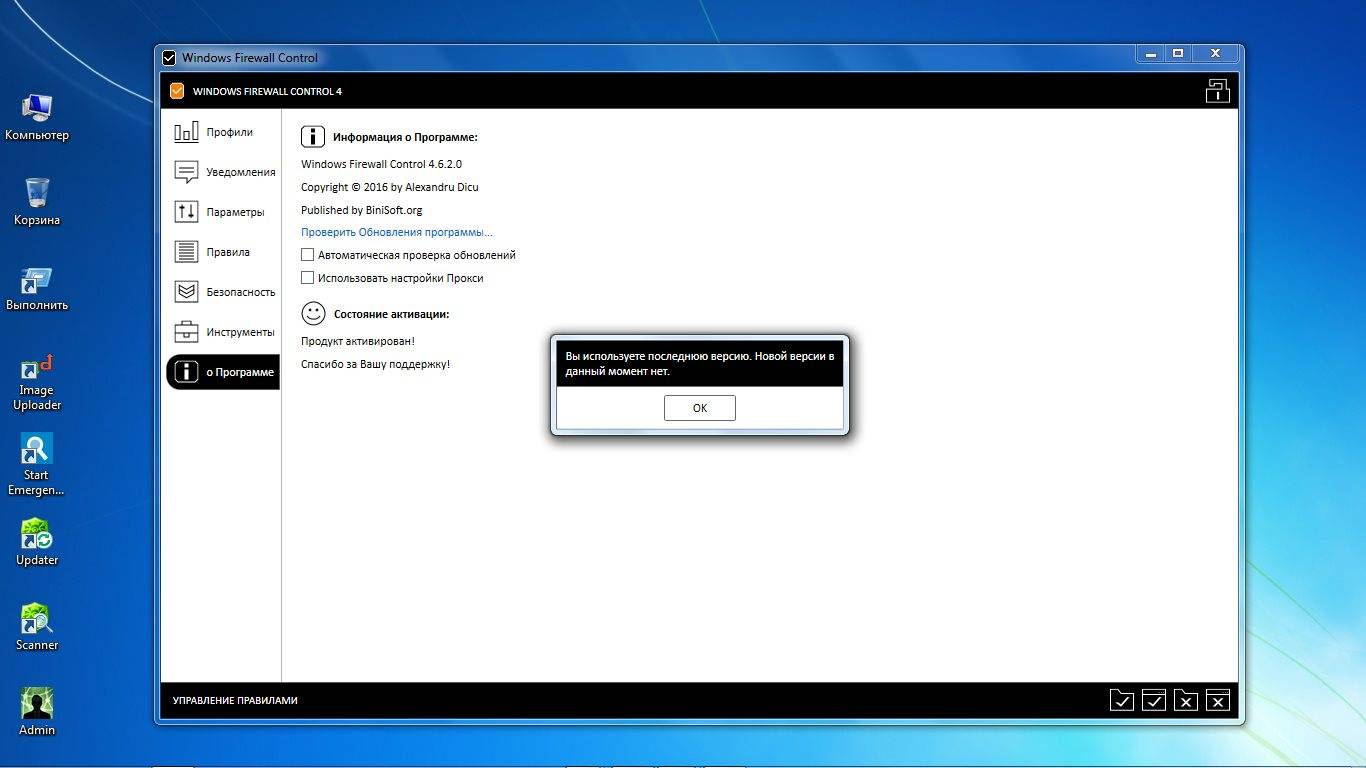Click the window-with-X icon in bottom bar

pyautogui.click(x=1218, y=700)
